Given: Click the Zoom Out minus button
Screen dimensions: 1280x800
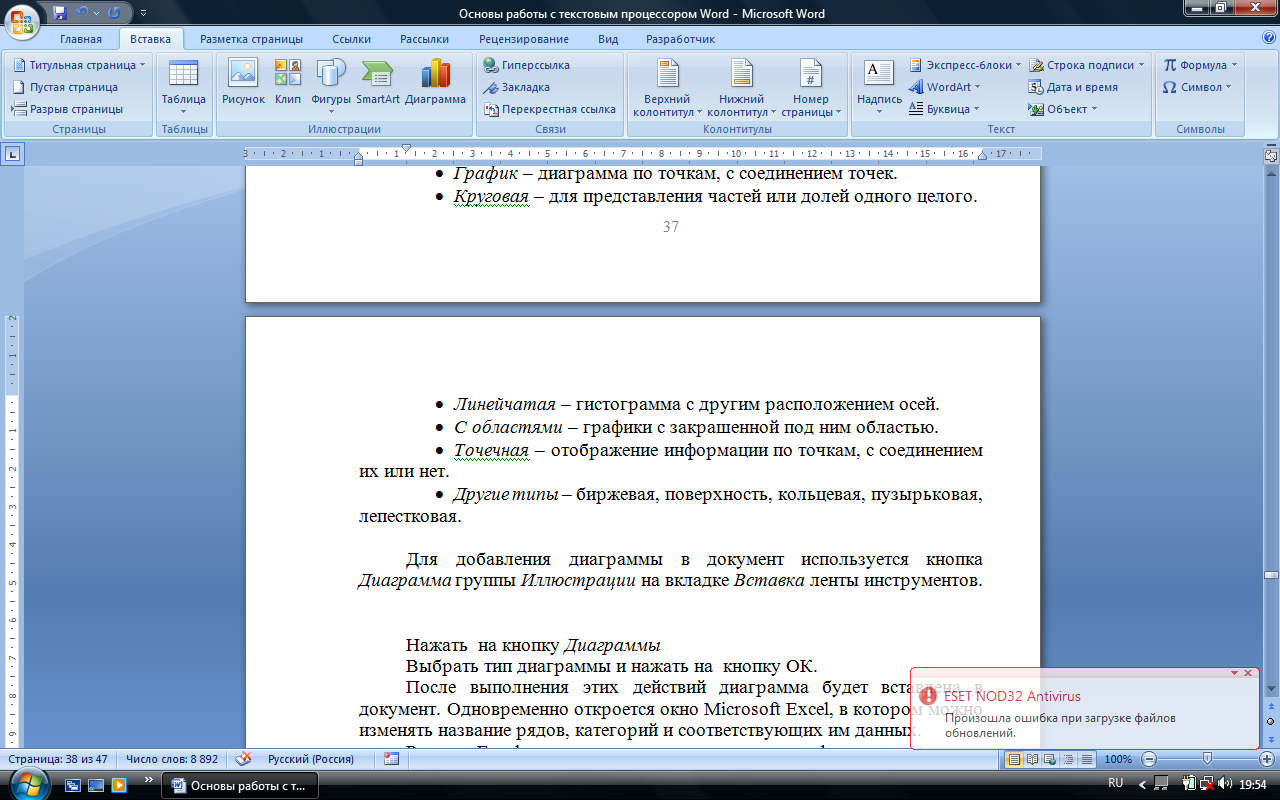Looking at the screenshot, I should tap(1150, 759).
